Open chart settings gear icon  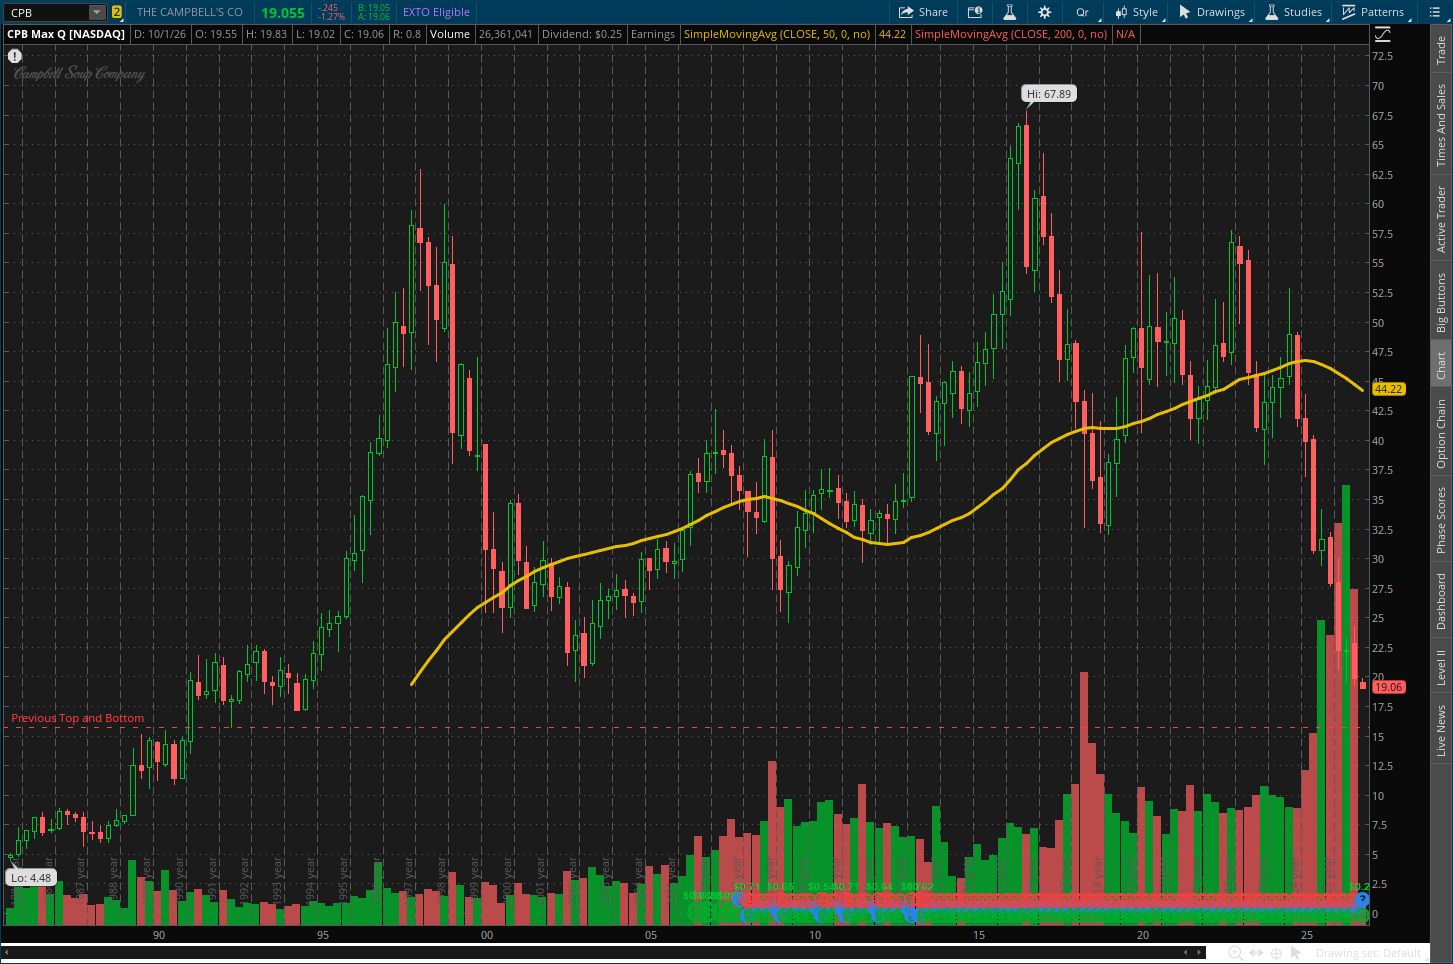click(x=1045, y=12)
